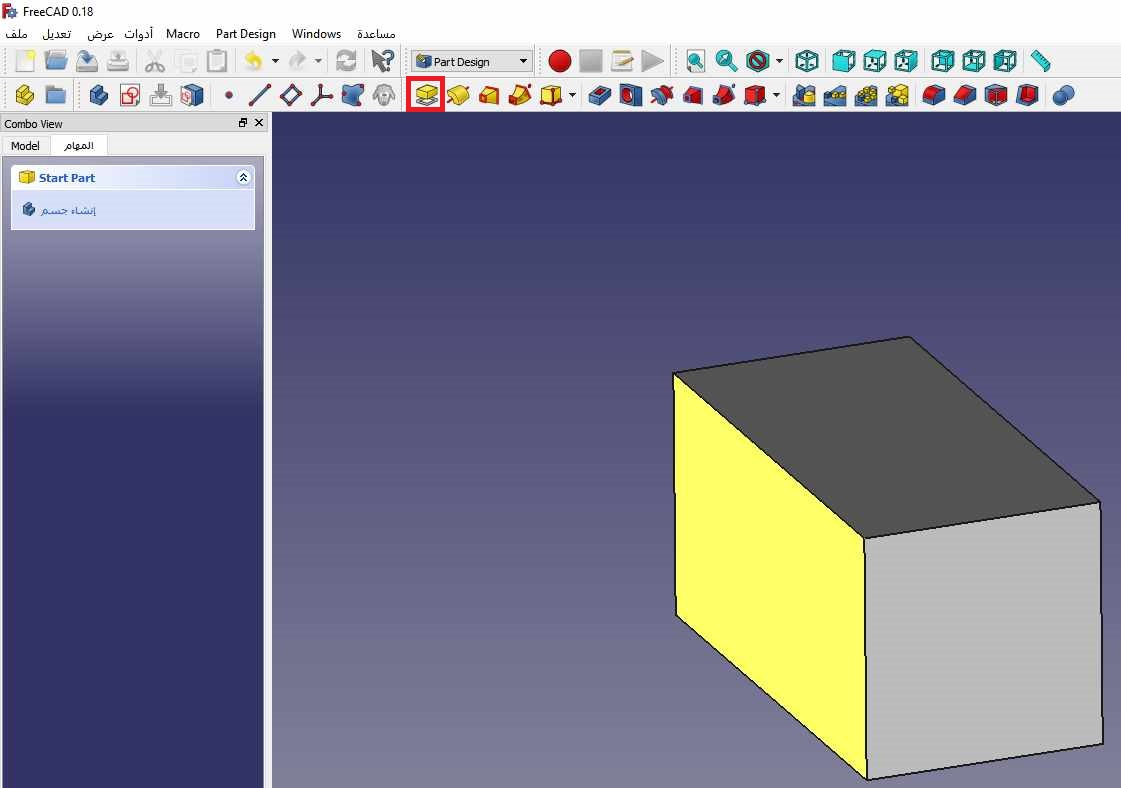
Task: Click the Map sketch to face icon
Action: pyautogui.click(x=192, y=94)
